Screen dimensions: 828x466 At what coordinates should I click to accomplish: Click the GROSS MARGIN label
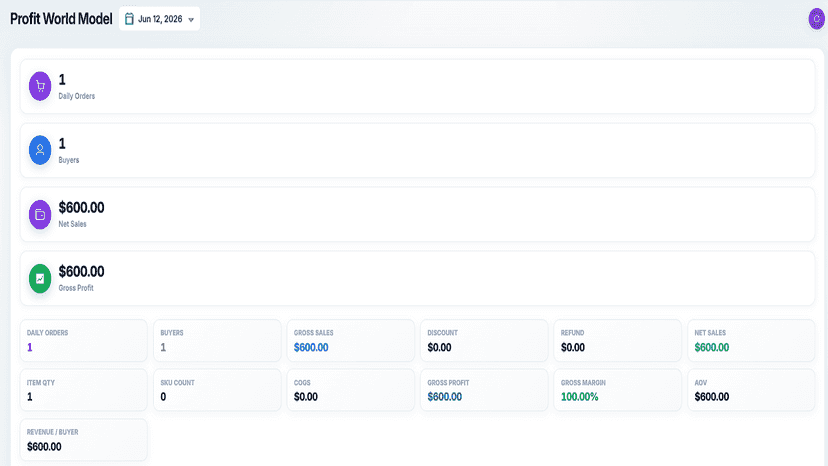tap(583, 383)
